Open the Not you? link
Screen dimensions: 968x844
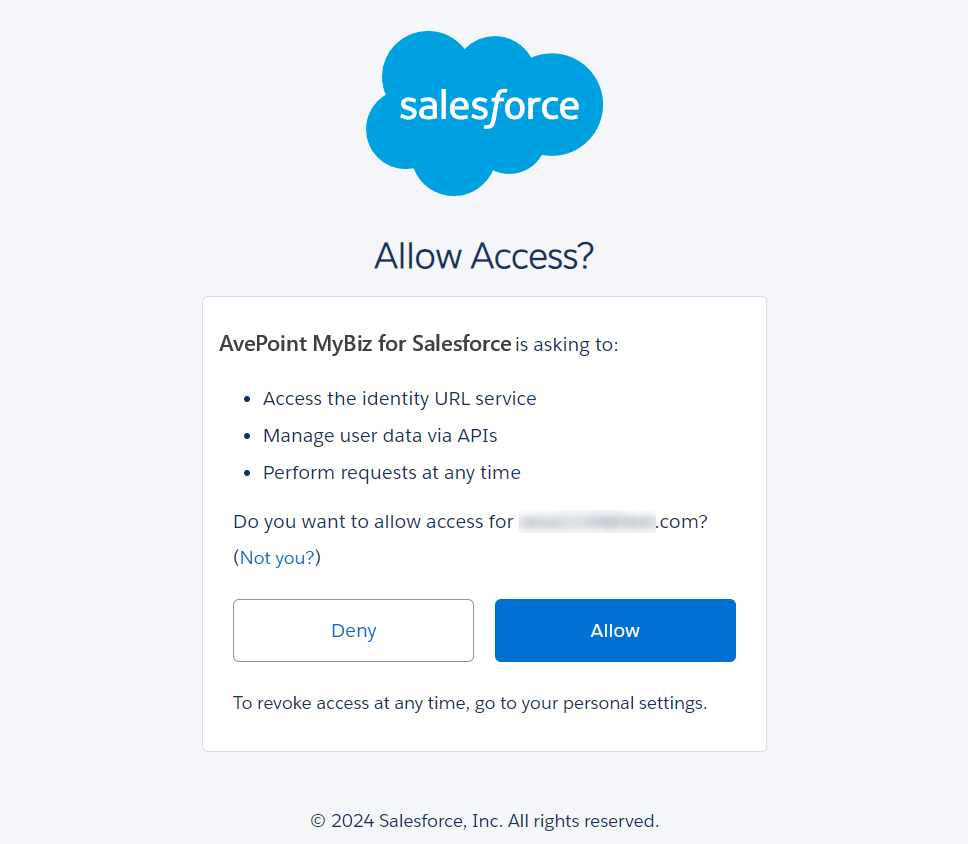(276, 558)
